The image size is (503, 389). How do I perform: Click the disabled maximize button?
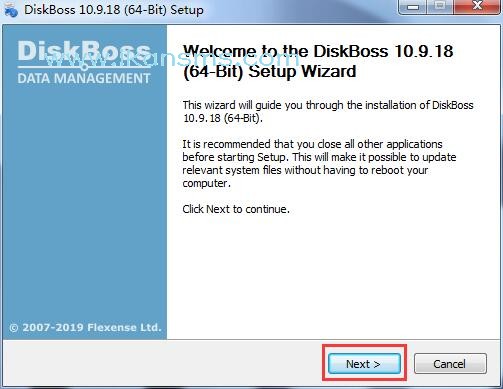[440, 6]
